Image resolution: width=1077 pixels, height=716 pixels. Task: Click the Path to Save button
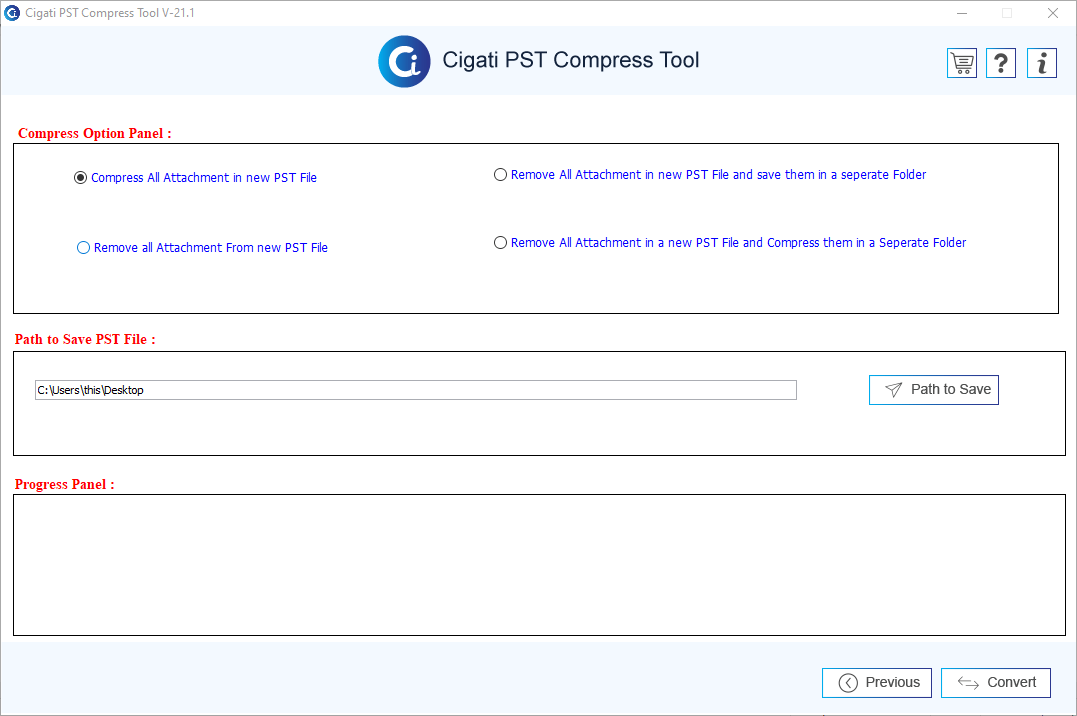click(933, 390)
